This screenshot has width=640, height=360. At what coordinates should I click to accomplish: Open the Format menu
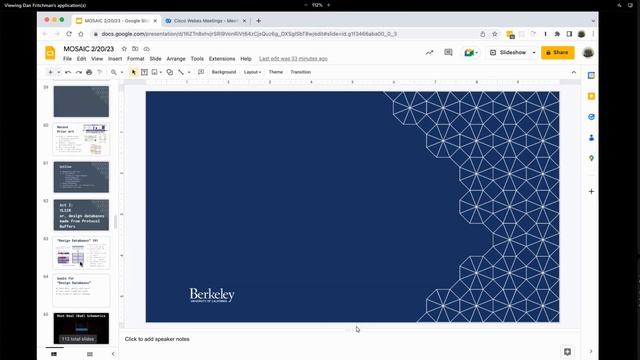coord(136,59)
